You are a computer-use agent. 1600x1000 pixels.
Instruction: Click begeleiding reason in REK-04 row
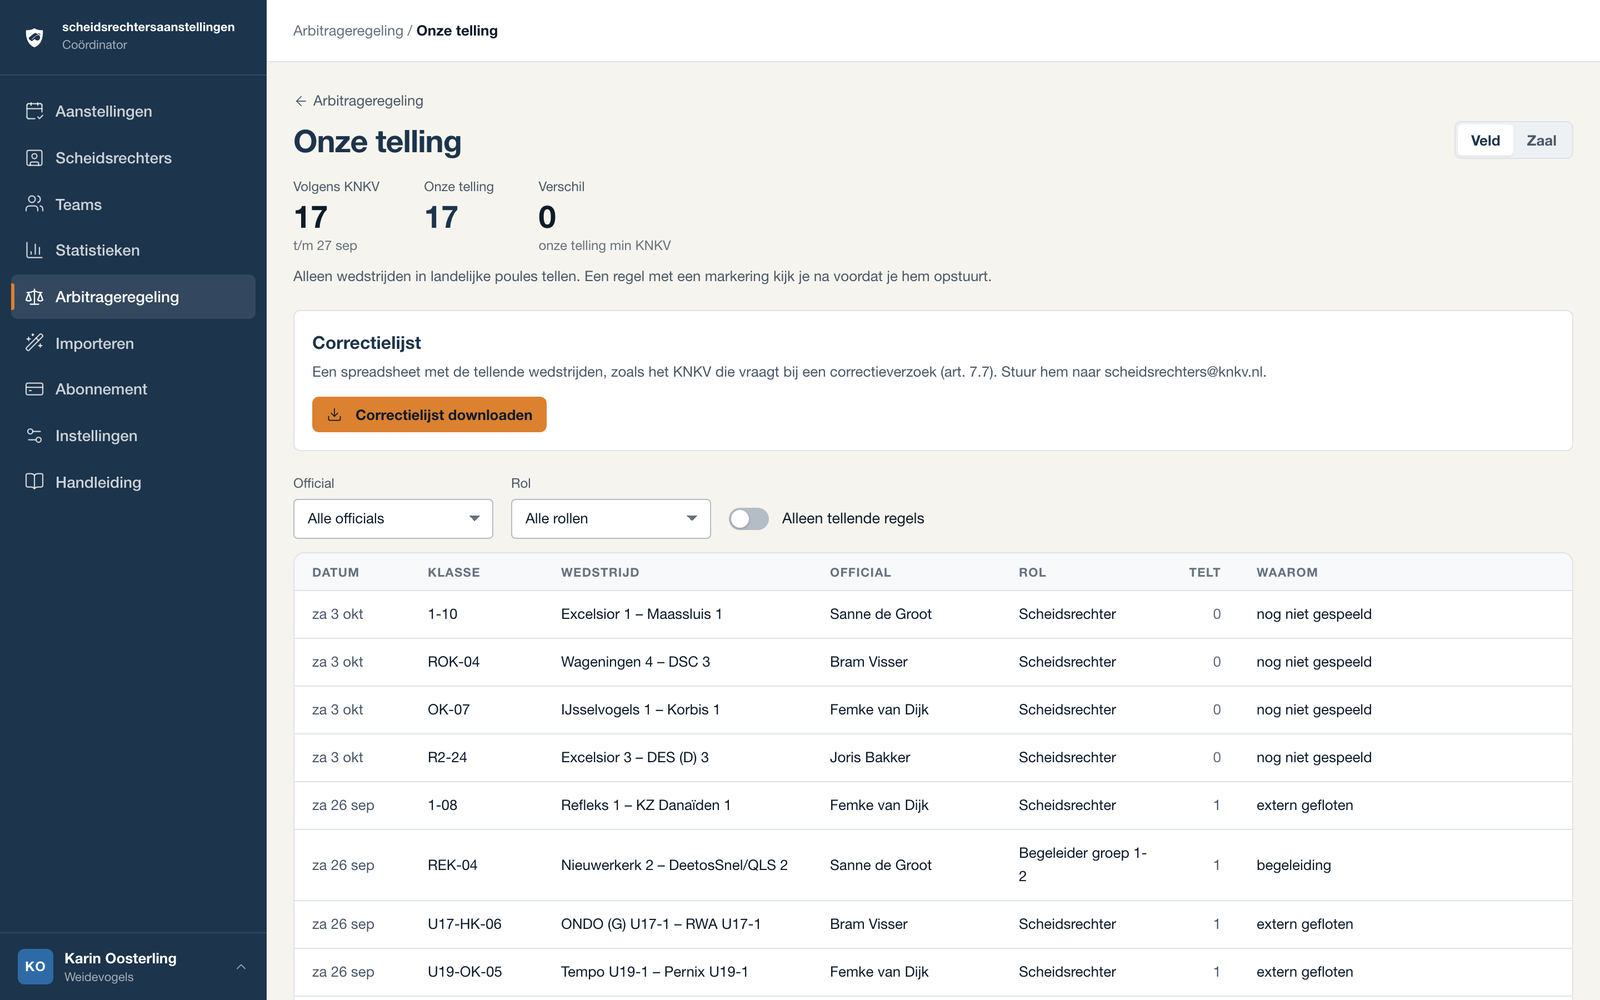[1294, 865]
